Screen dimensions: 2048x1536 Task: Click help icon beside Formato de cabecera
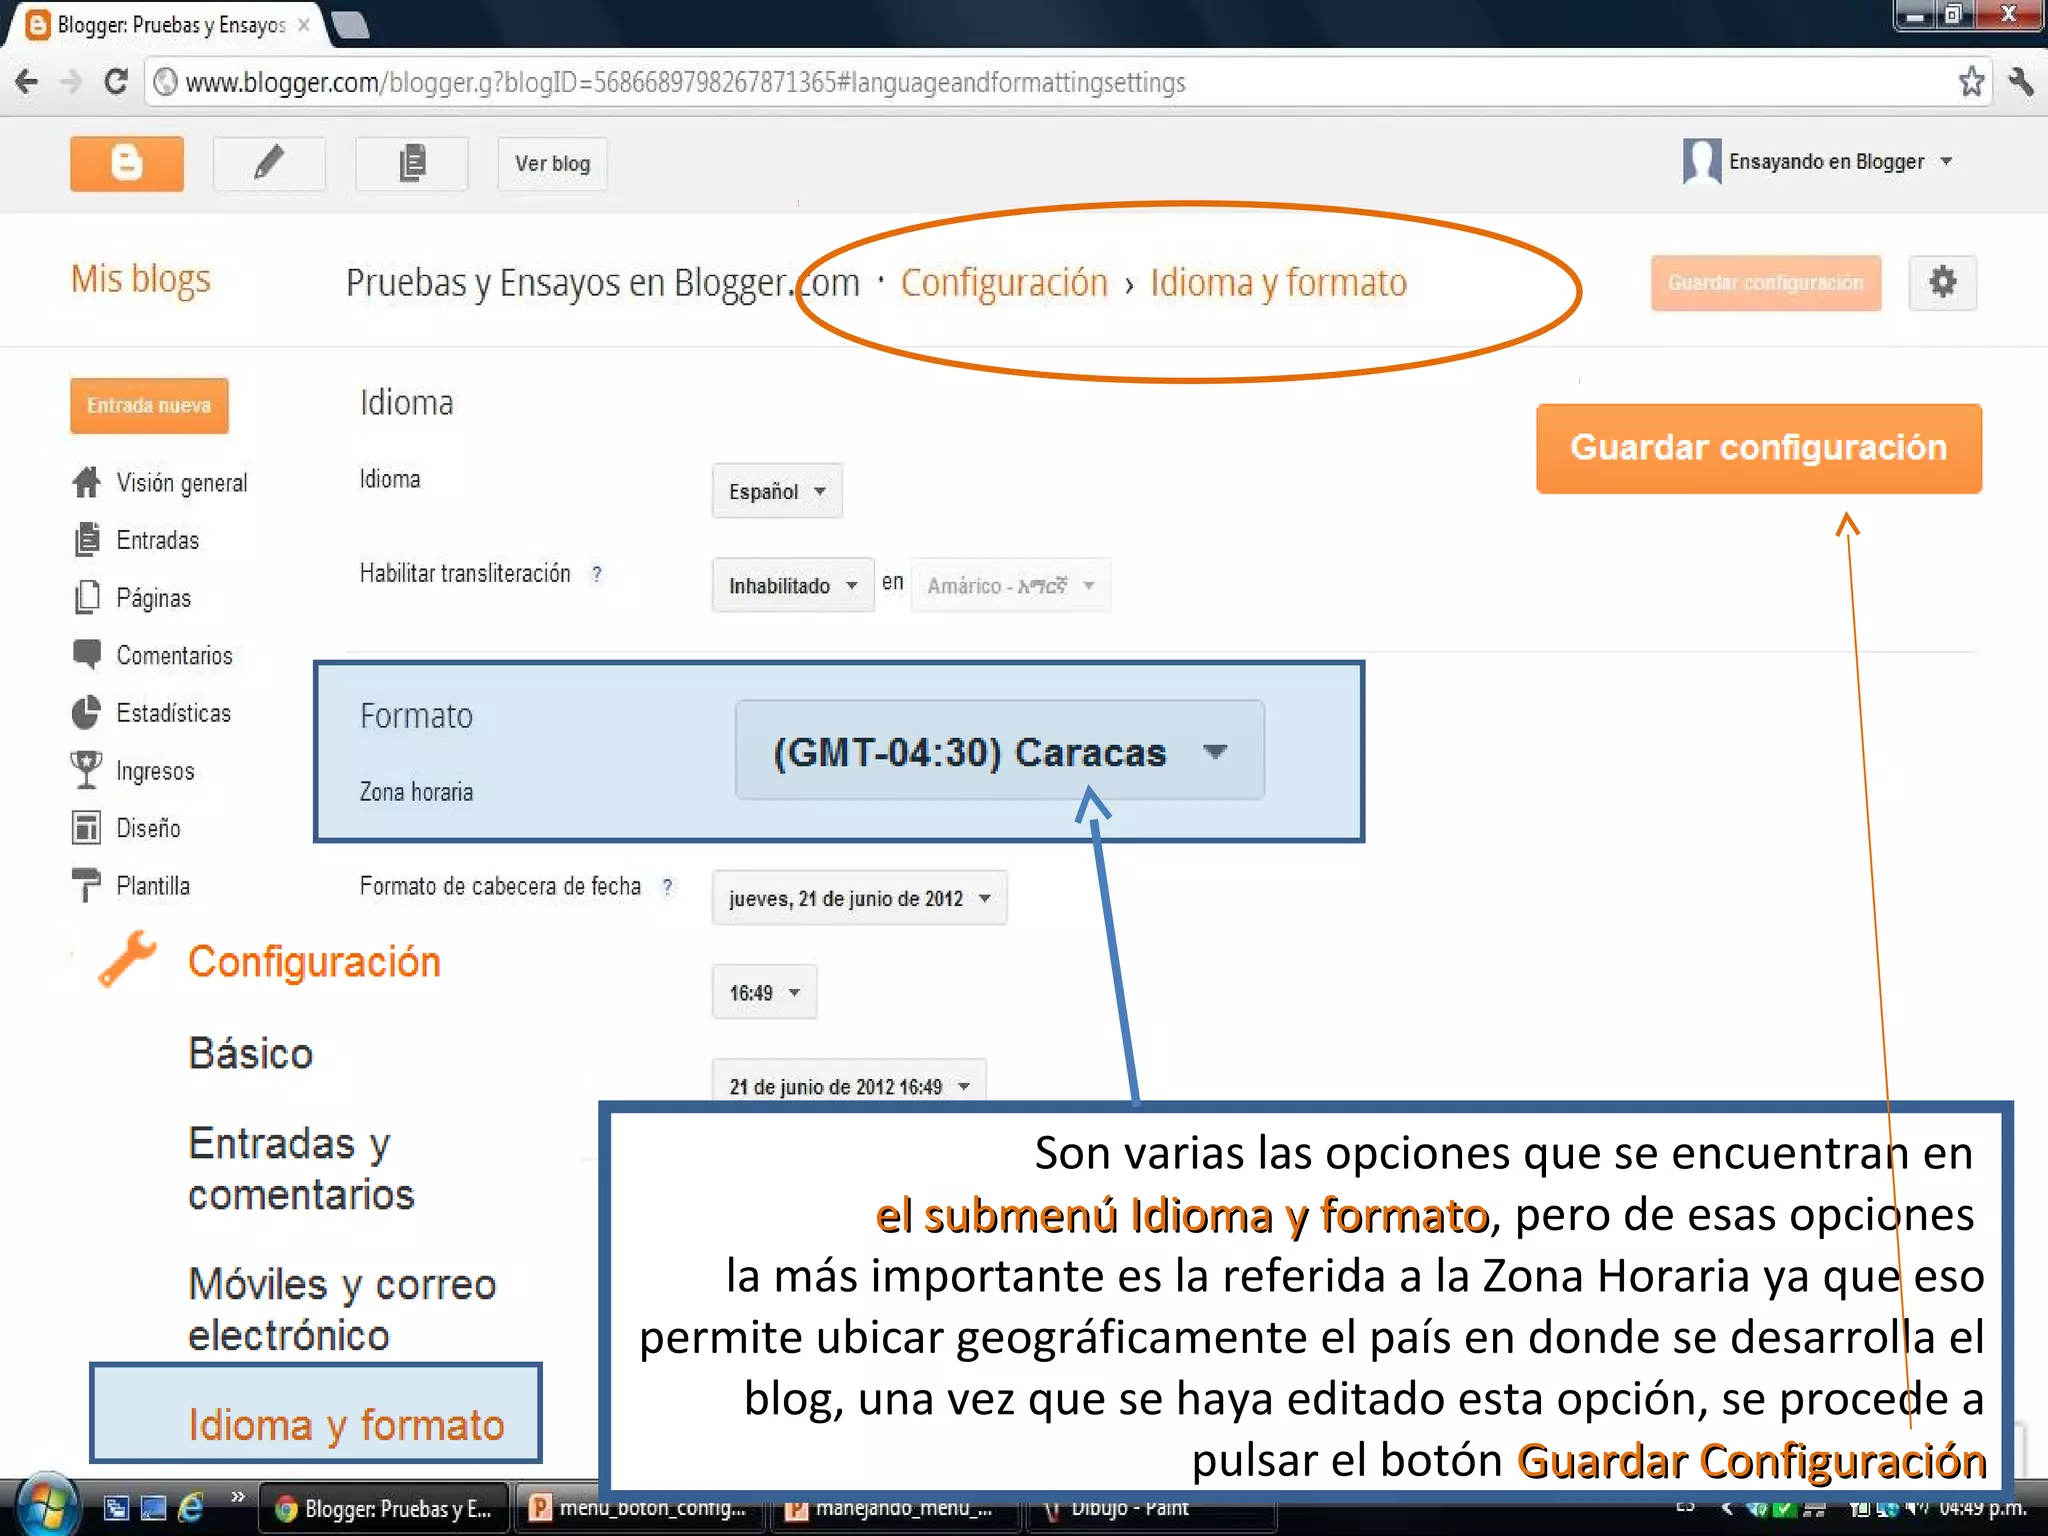pyautogui.click(x=668, y=887)
